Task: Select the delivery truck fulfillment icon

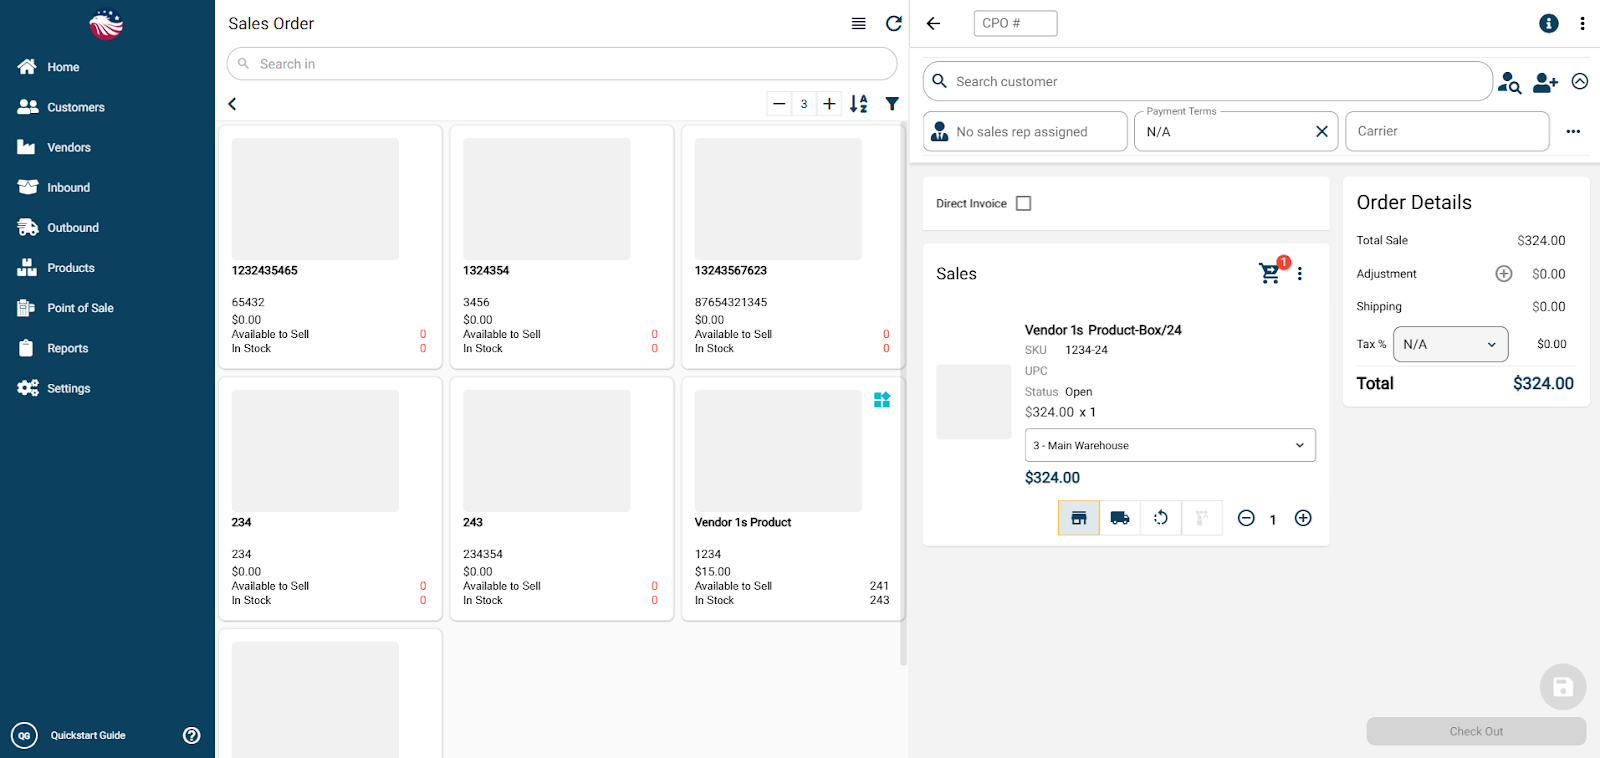Action: 1120,518
